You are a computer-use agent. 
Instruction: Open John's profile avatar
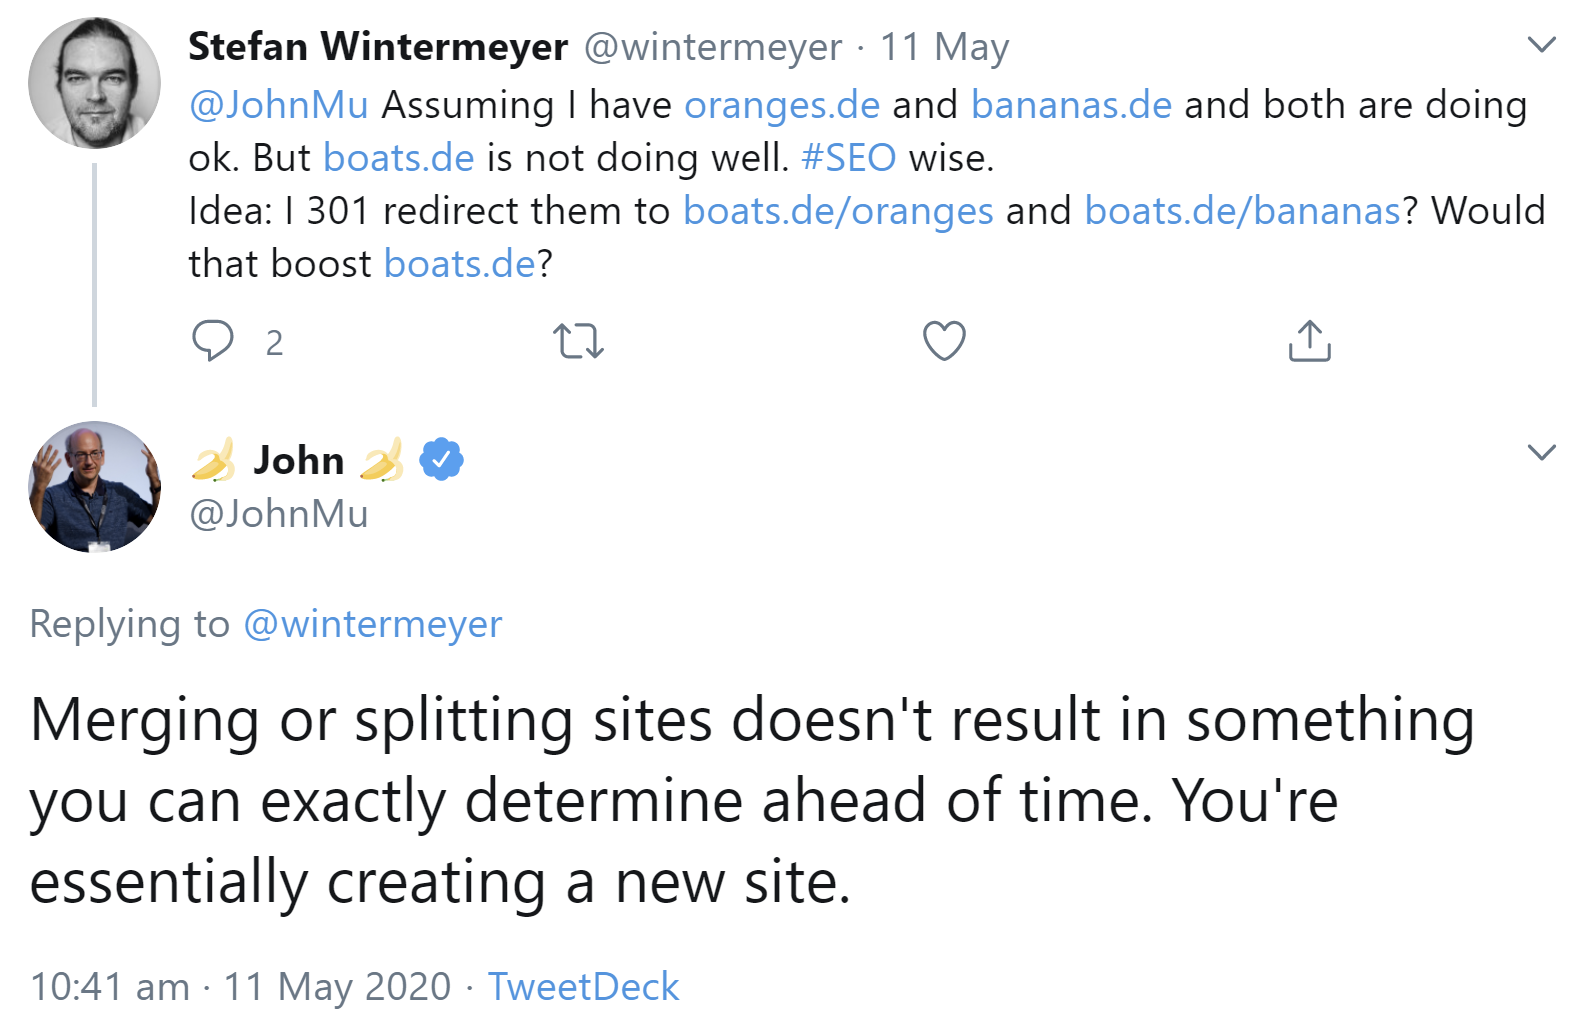(95, 487)
